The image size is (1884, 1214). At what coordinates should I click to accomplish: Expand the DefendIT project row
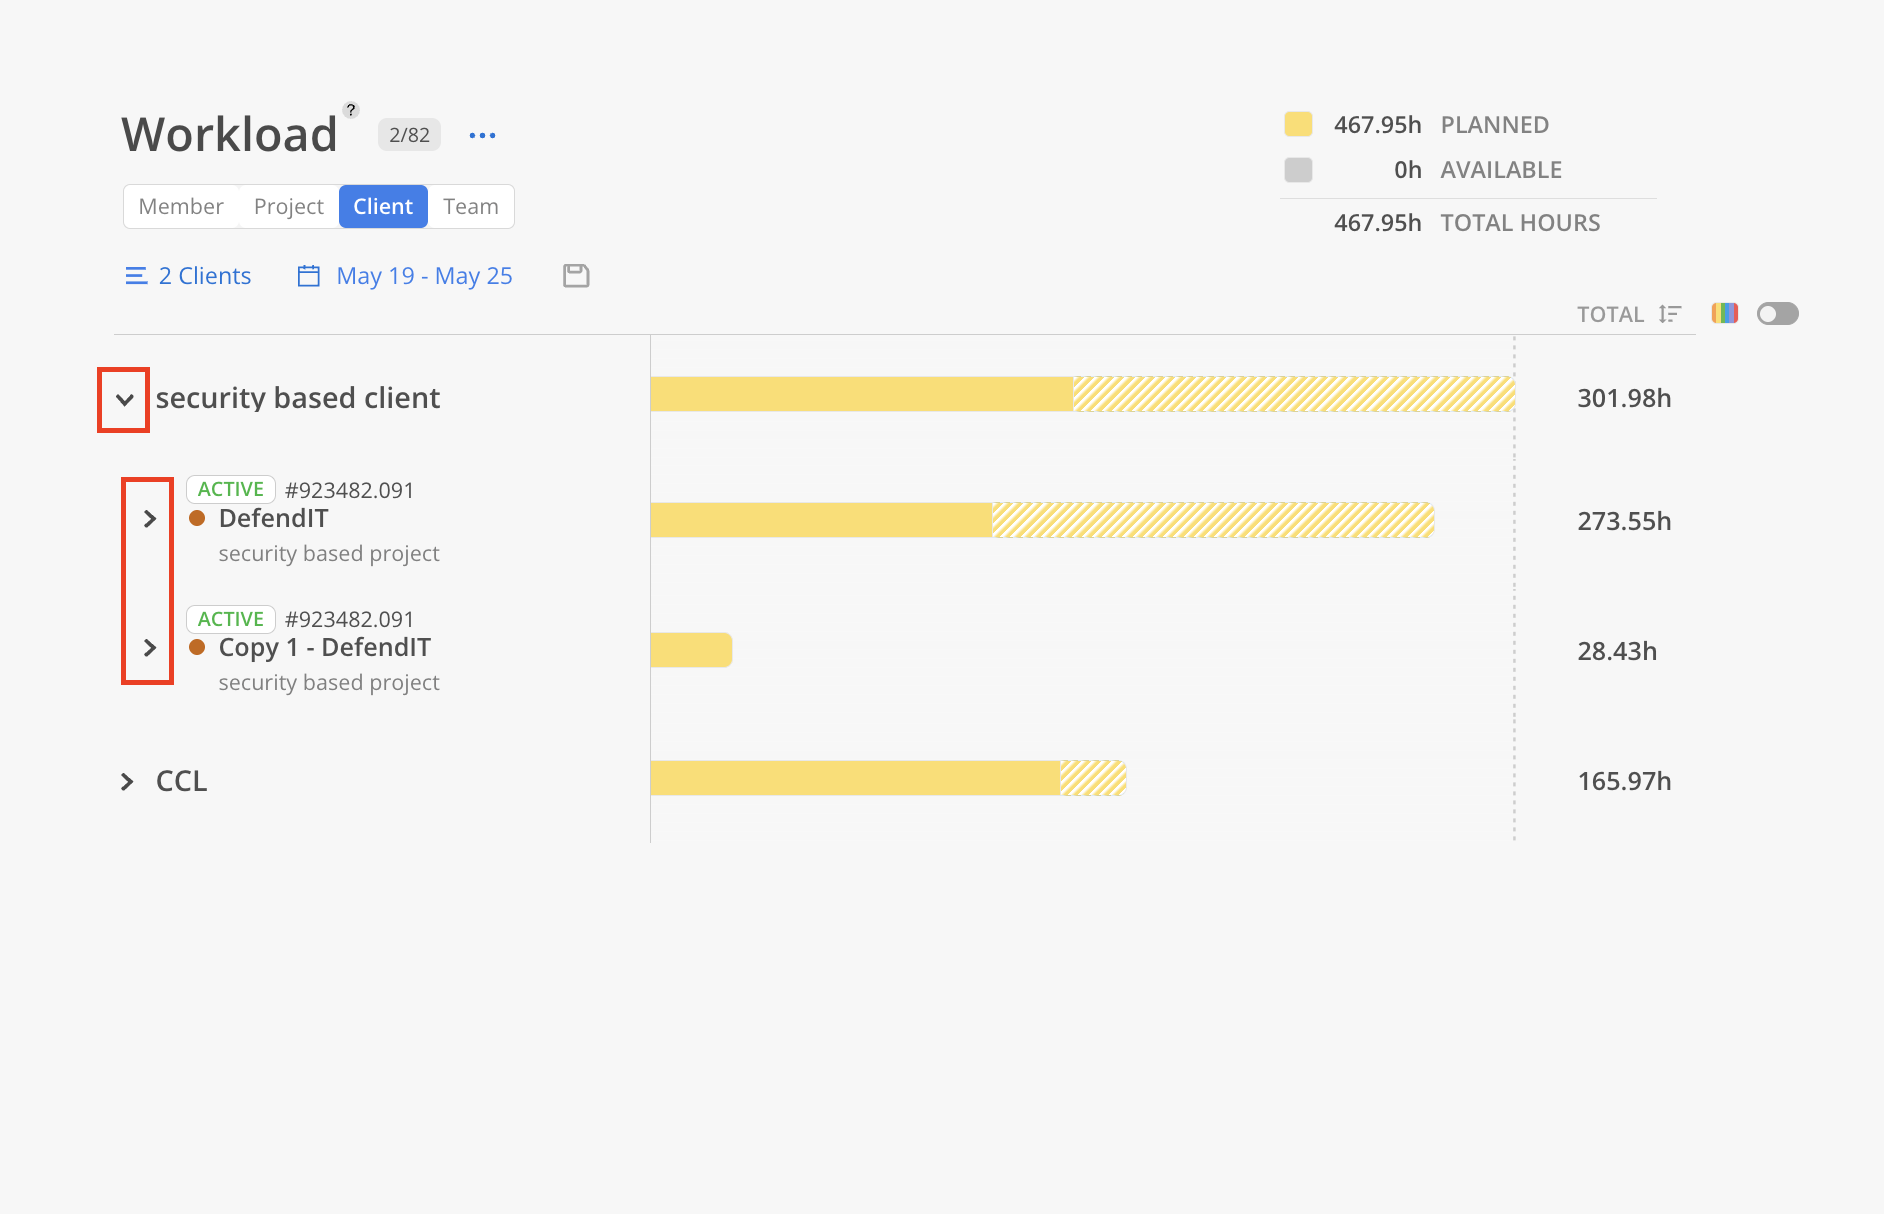150,519
